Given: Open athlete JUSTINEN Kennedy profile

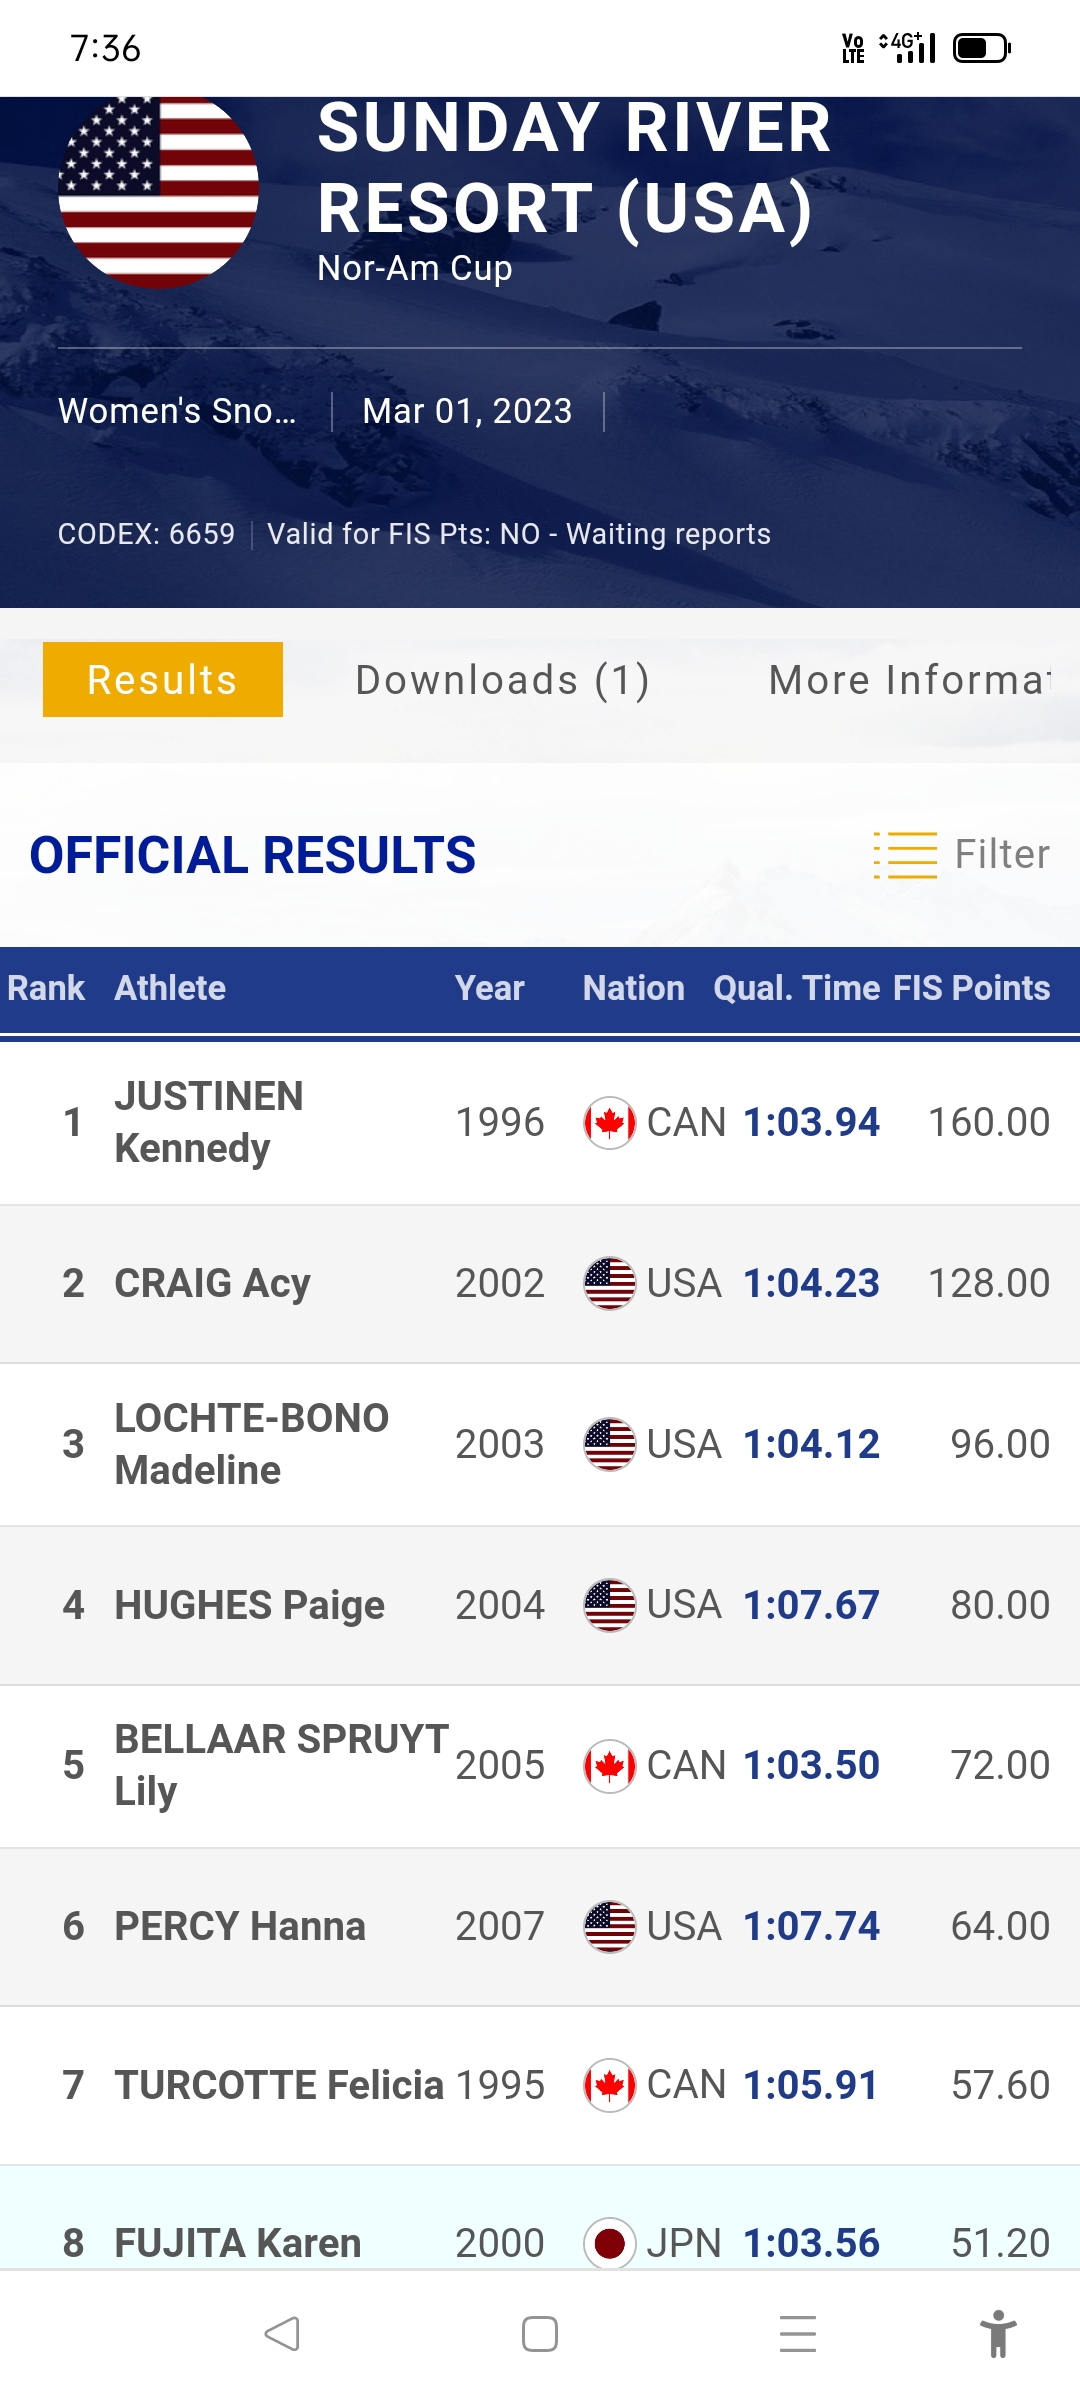Looking at the screenshot, I should tap(208, 1122).
